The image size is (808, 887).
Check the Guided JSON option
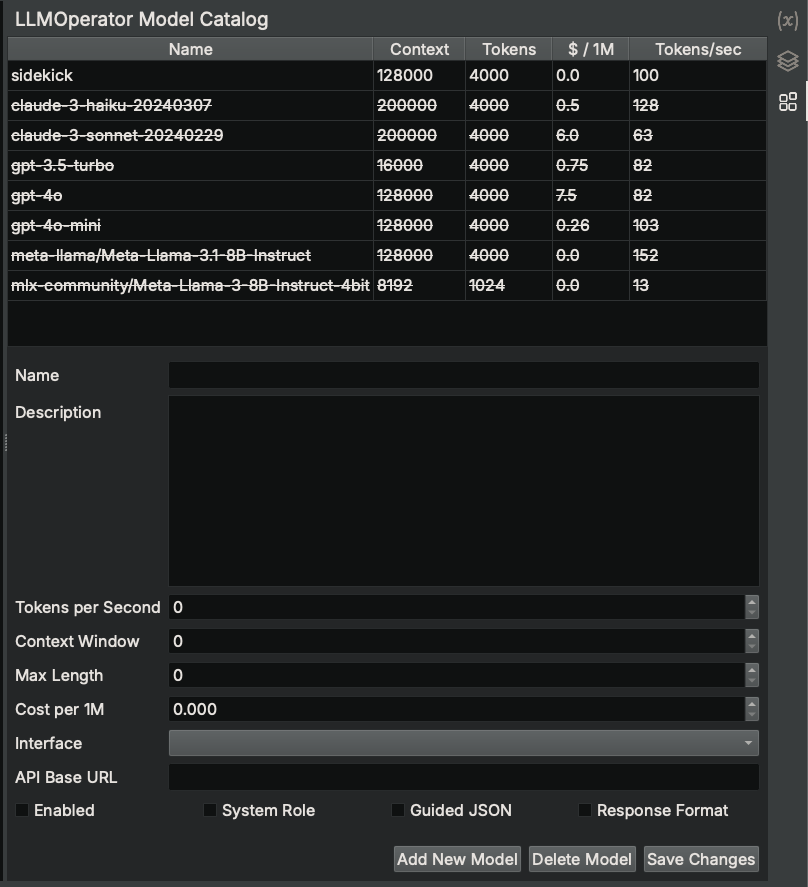pos(398,810)
